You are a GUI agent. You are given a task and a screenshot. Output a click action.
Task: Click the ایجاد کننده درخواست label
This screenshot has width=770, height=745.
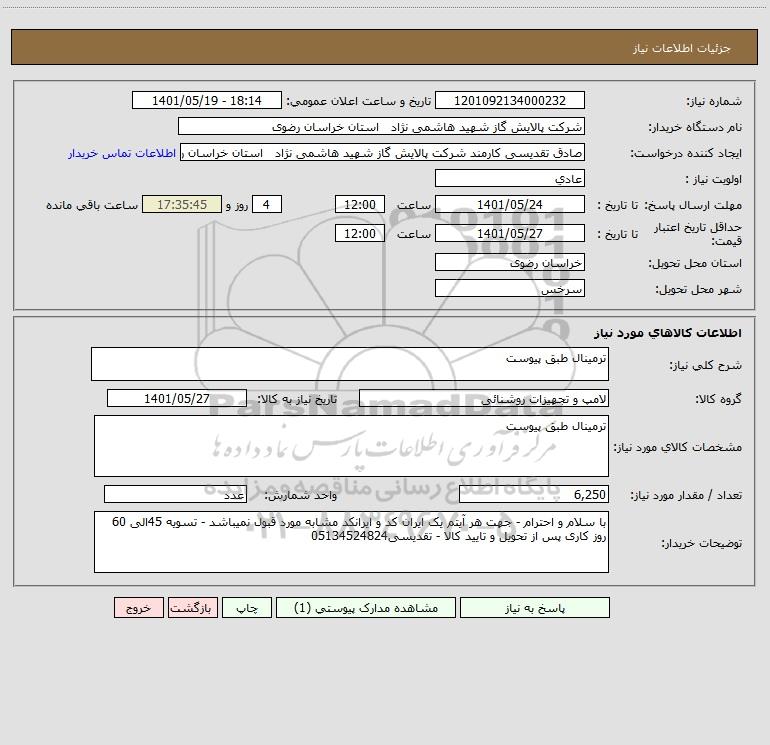pos(686,154)
